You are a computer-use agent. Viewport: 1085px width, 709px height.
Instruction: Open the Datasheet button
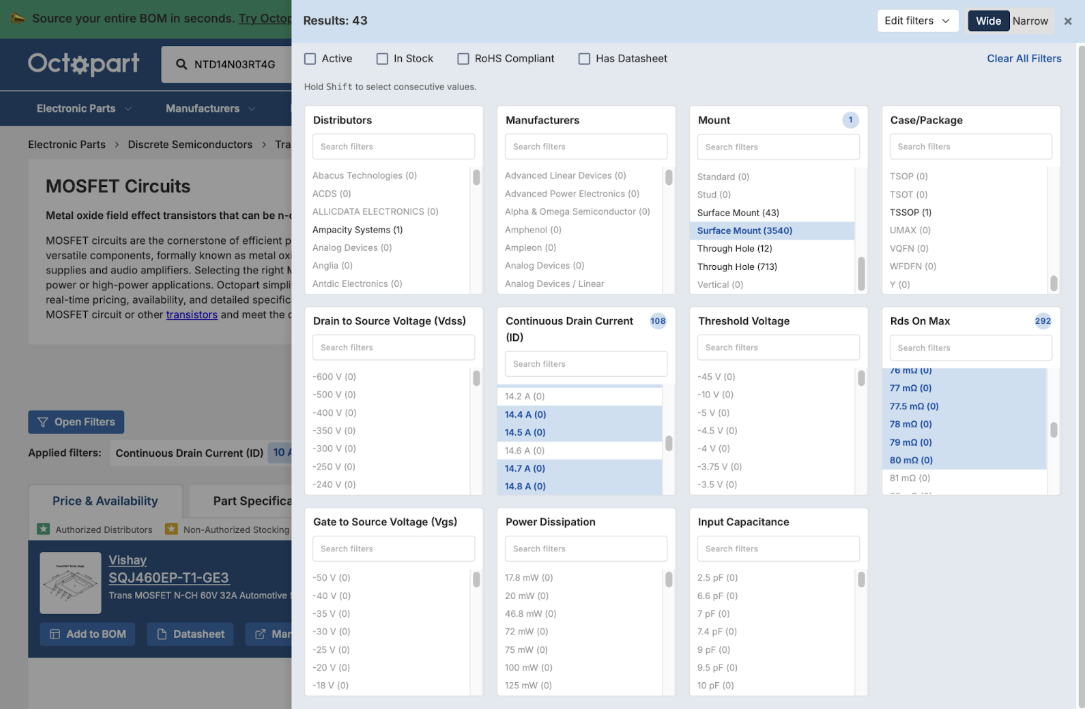[190, 634]
